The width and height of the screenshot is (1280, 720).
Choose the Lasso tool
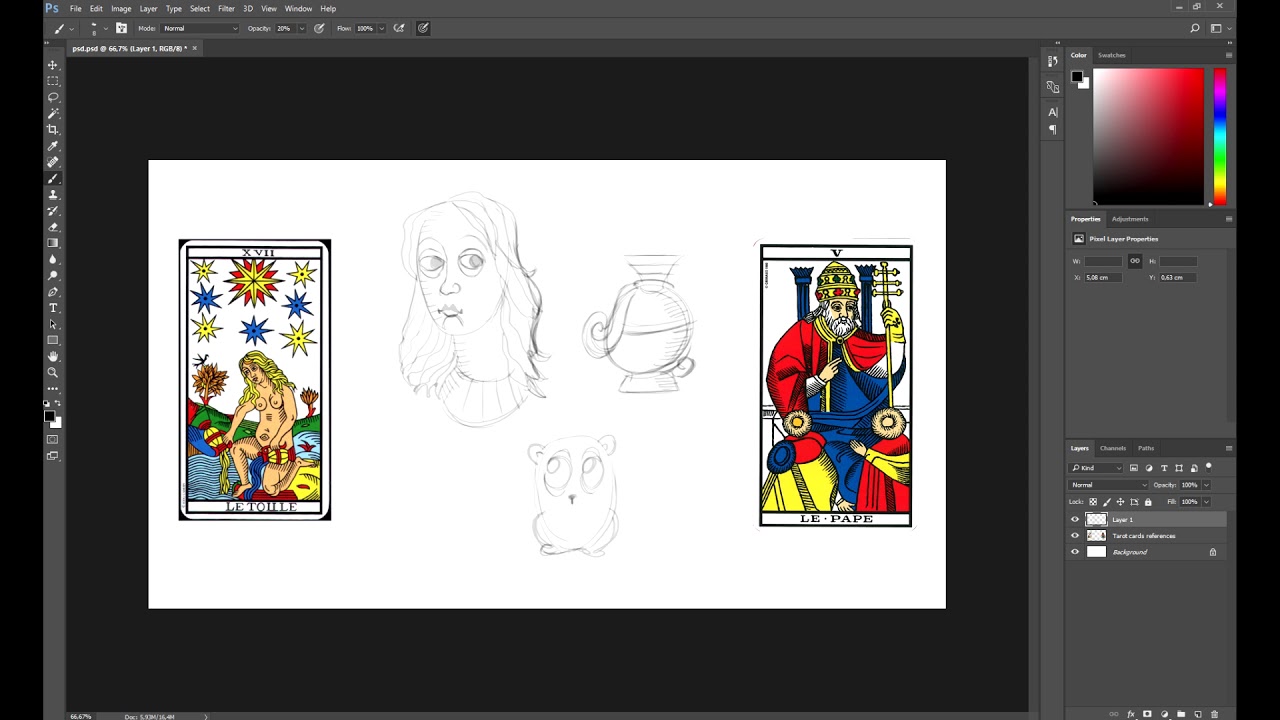tap(53, 97)
